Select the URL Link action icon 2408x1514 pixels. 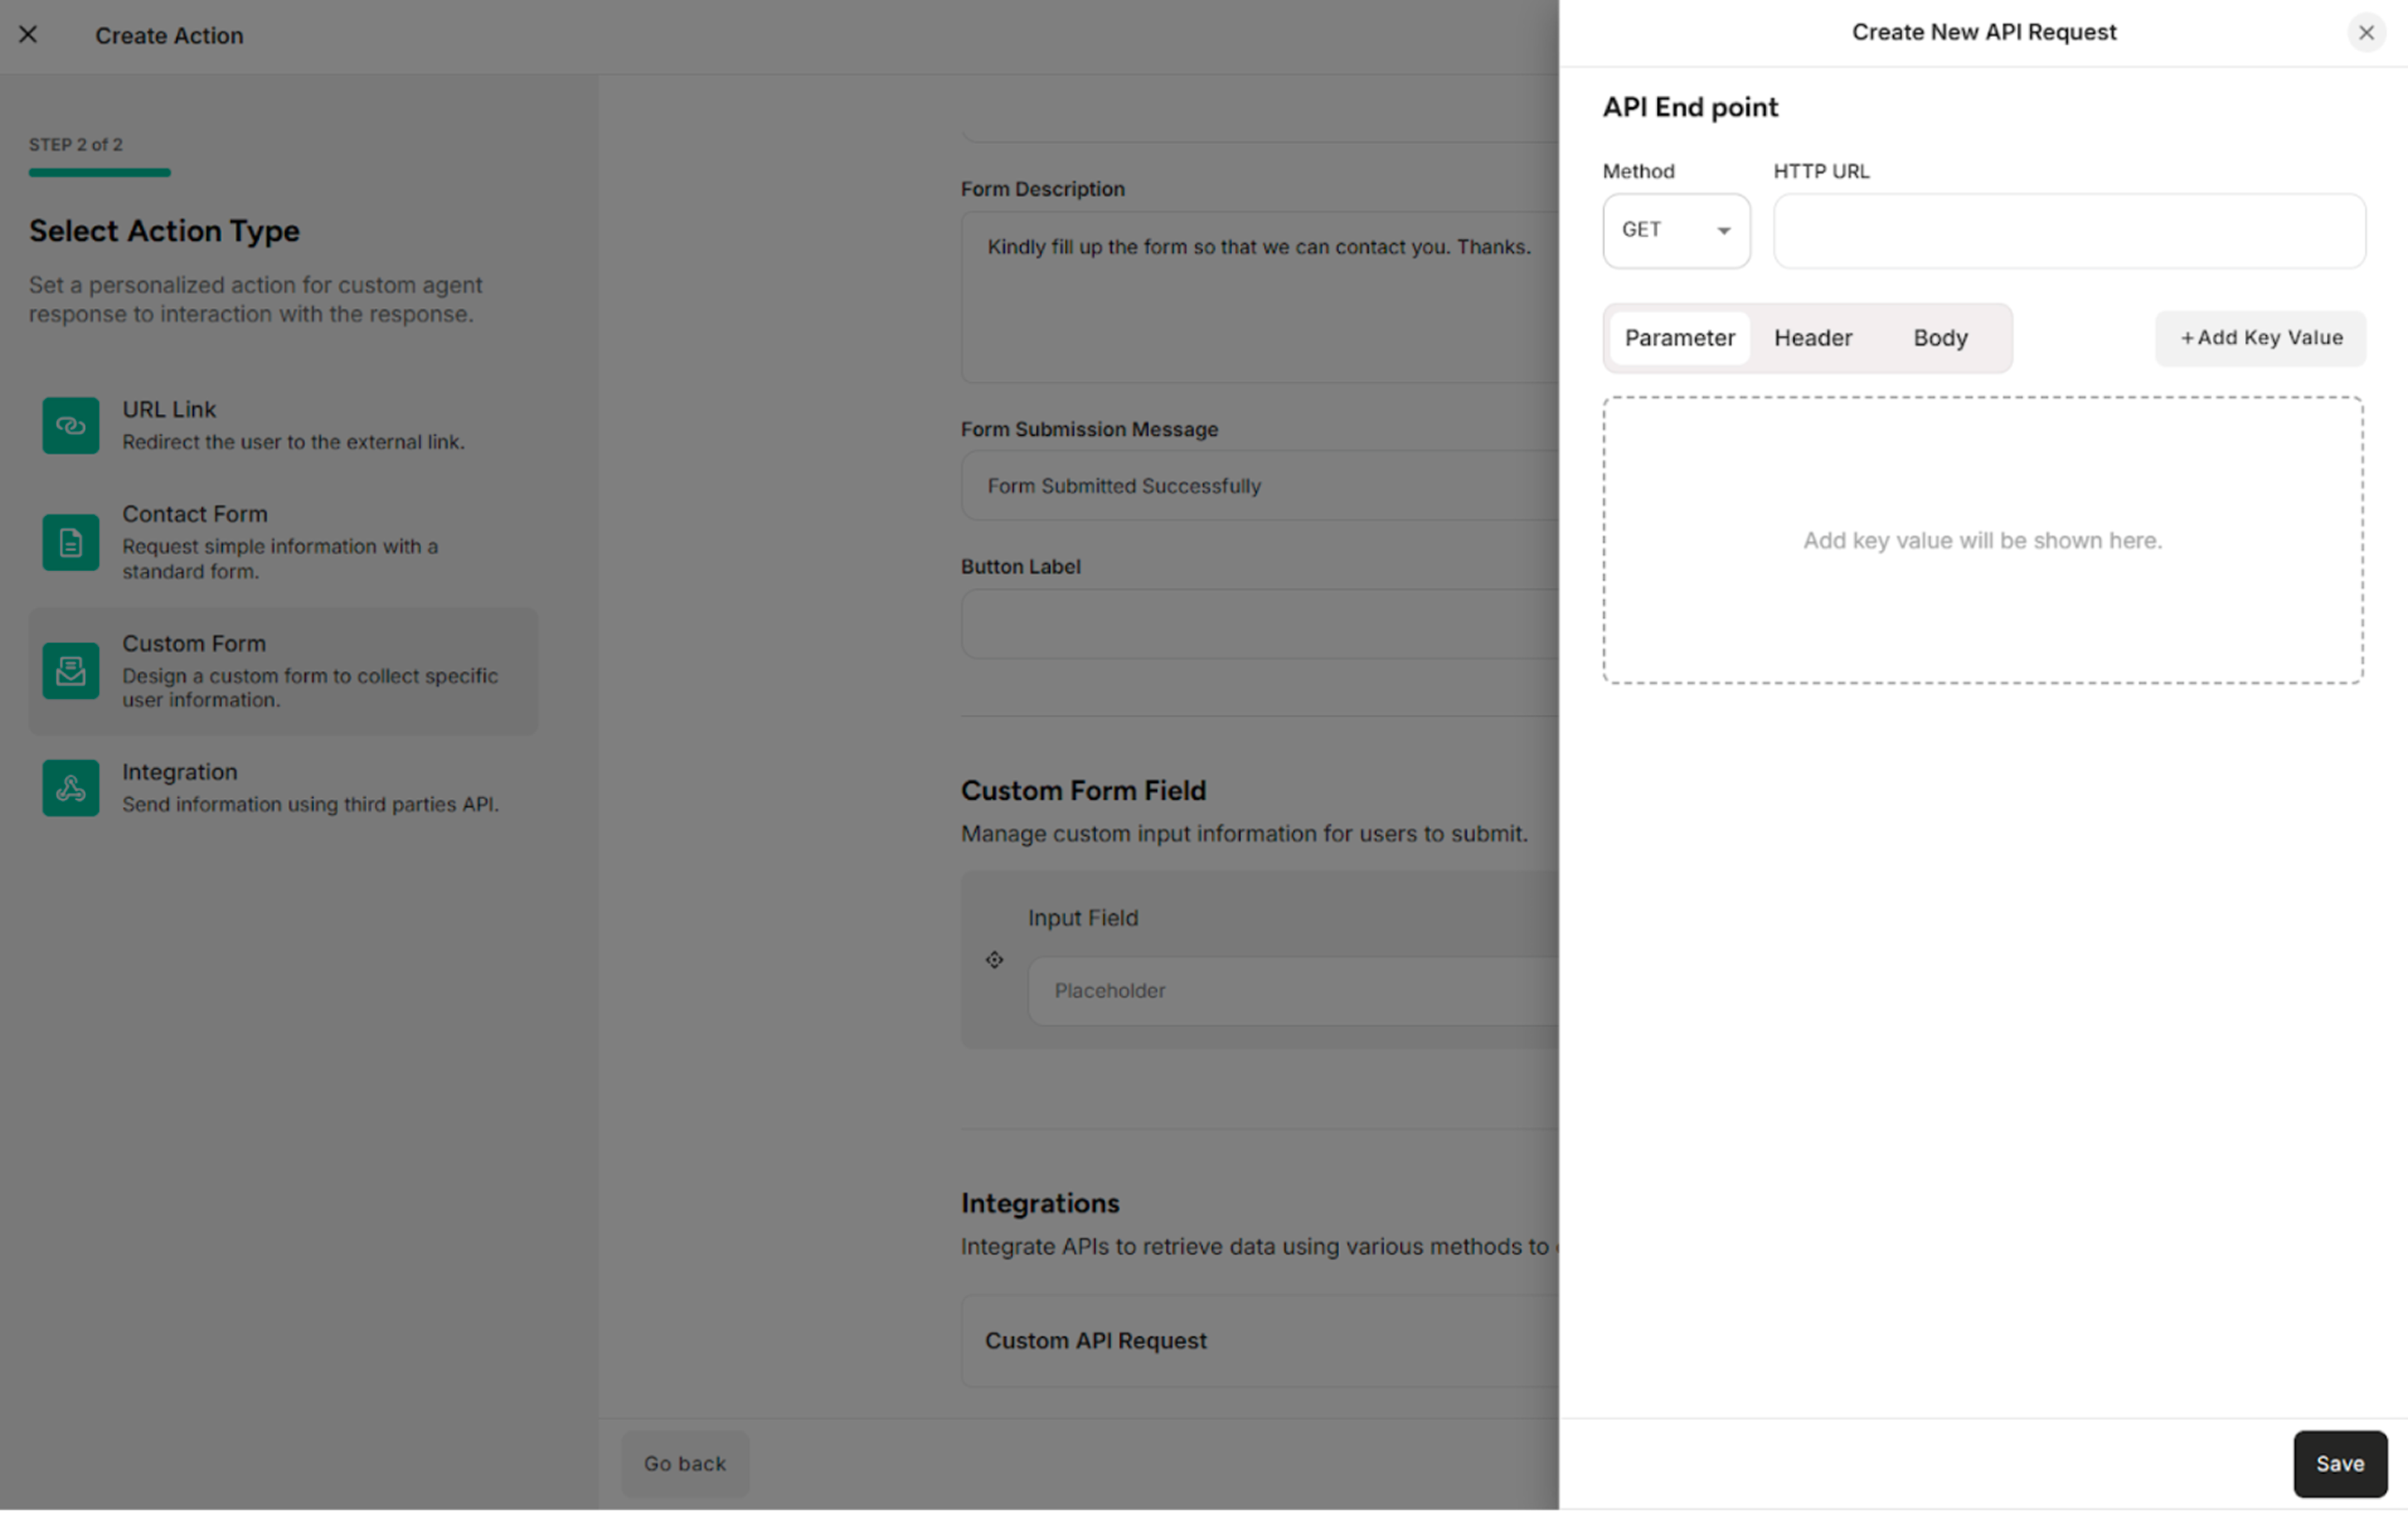pos(70,425)
